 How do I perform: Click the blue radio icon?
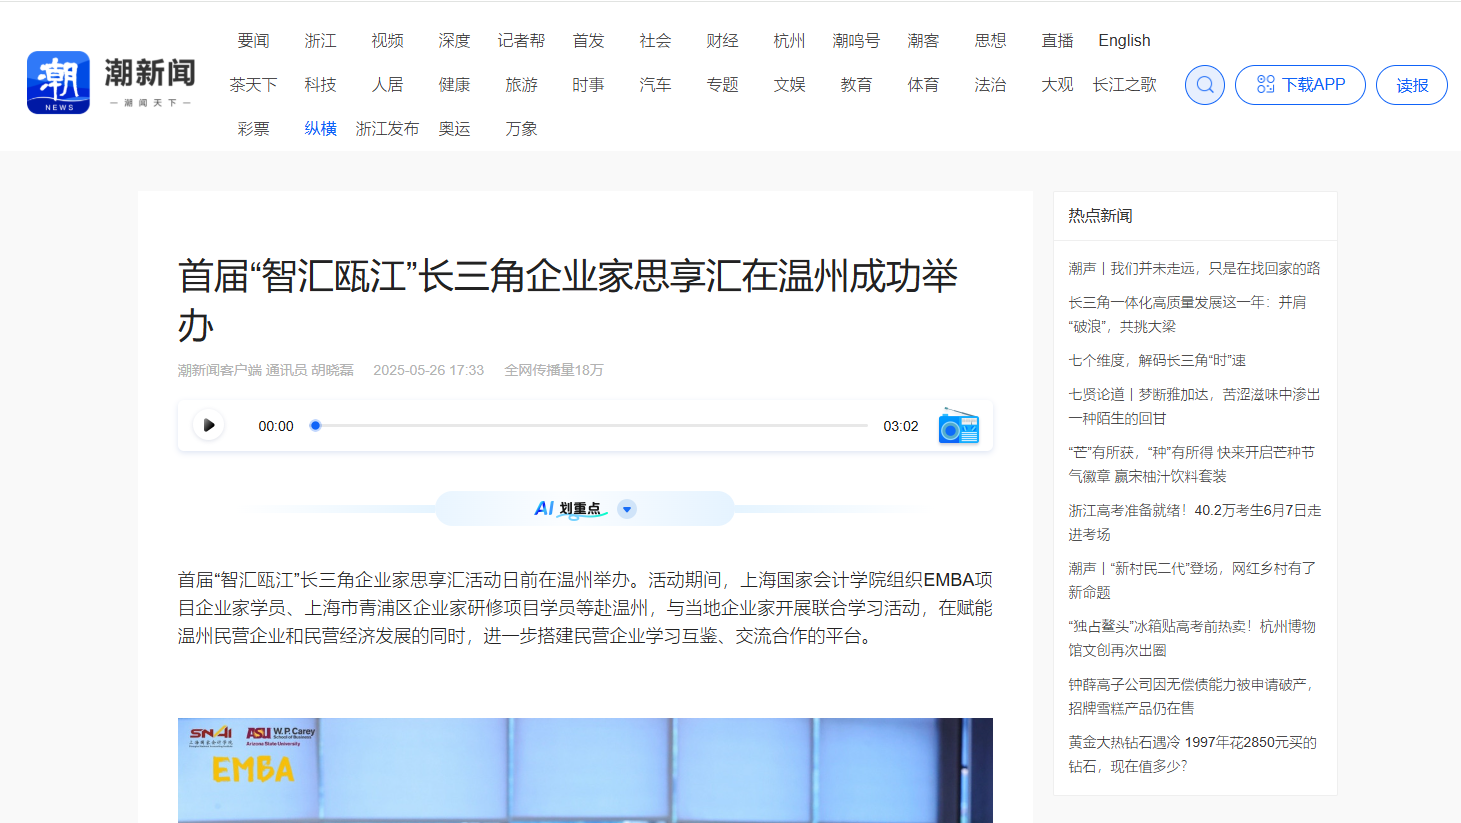[x=958, y=427]
